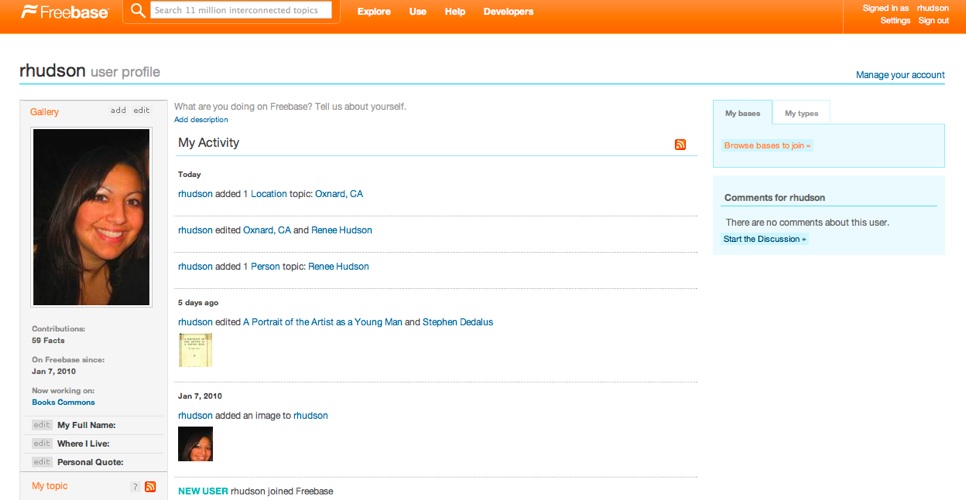Click Gallery heading link
The height and width of the screenshot is (502, 966).
pos(44,111)
